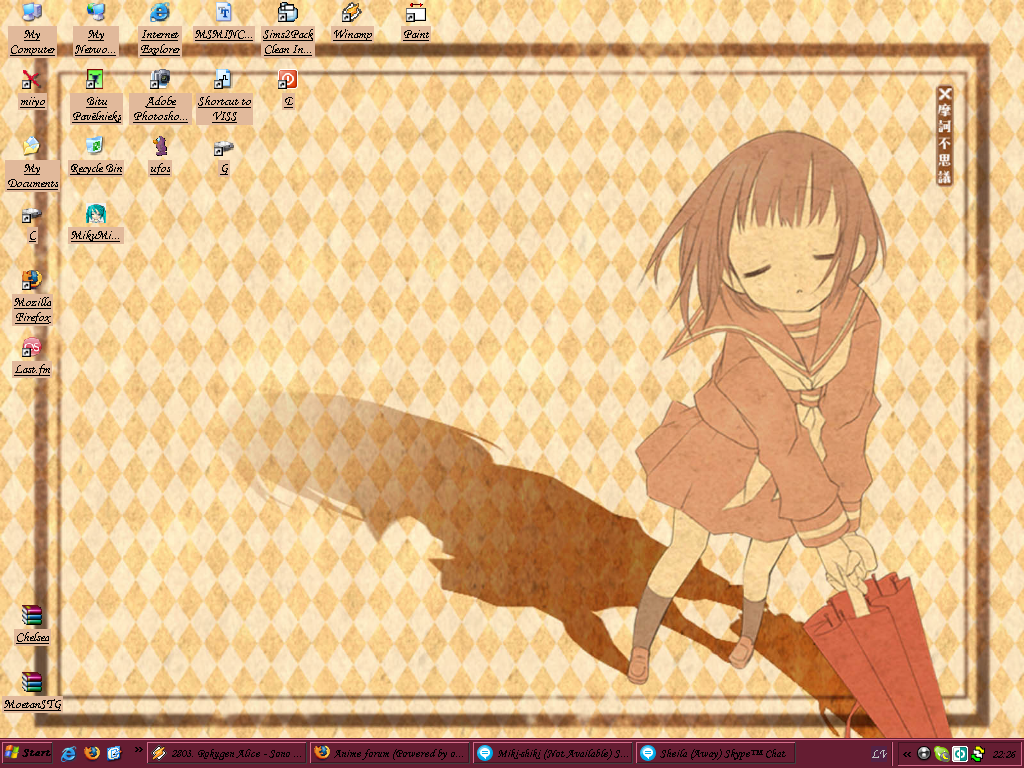
Task: Open the LV language bar indicator
Action: 879,754
